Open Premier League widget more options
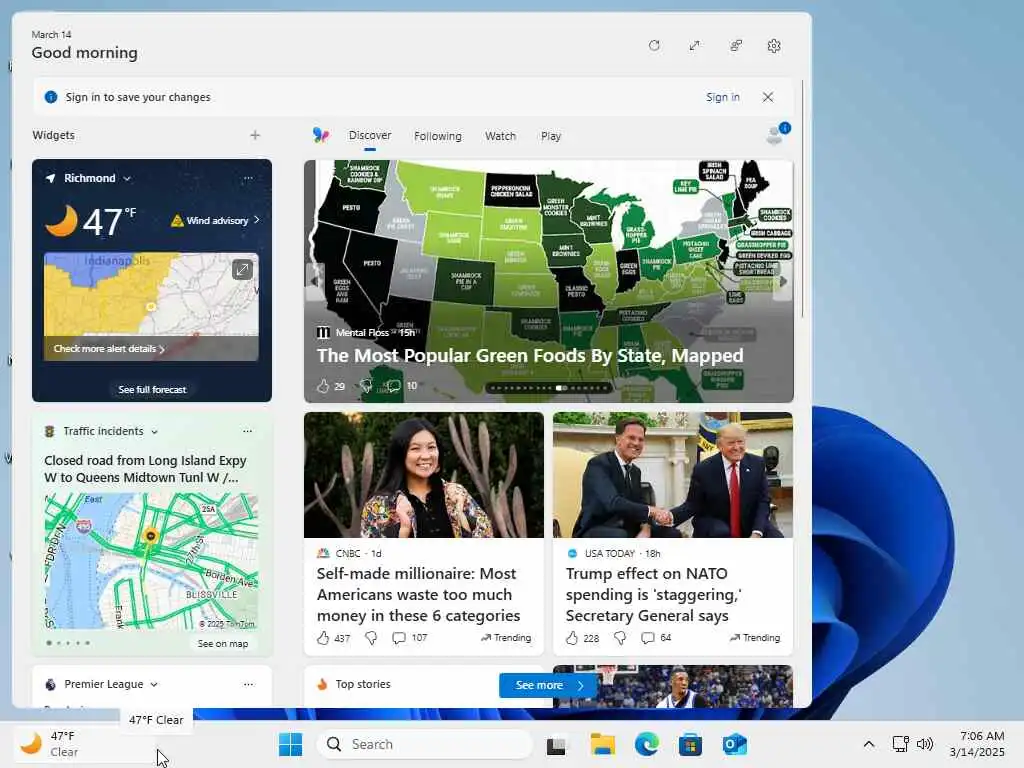Image resolution: width=1024 pixels, height=768 pixels. [x=248, y=684]
